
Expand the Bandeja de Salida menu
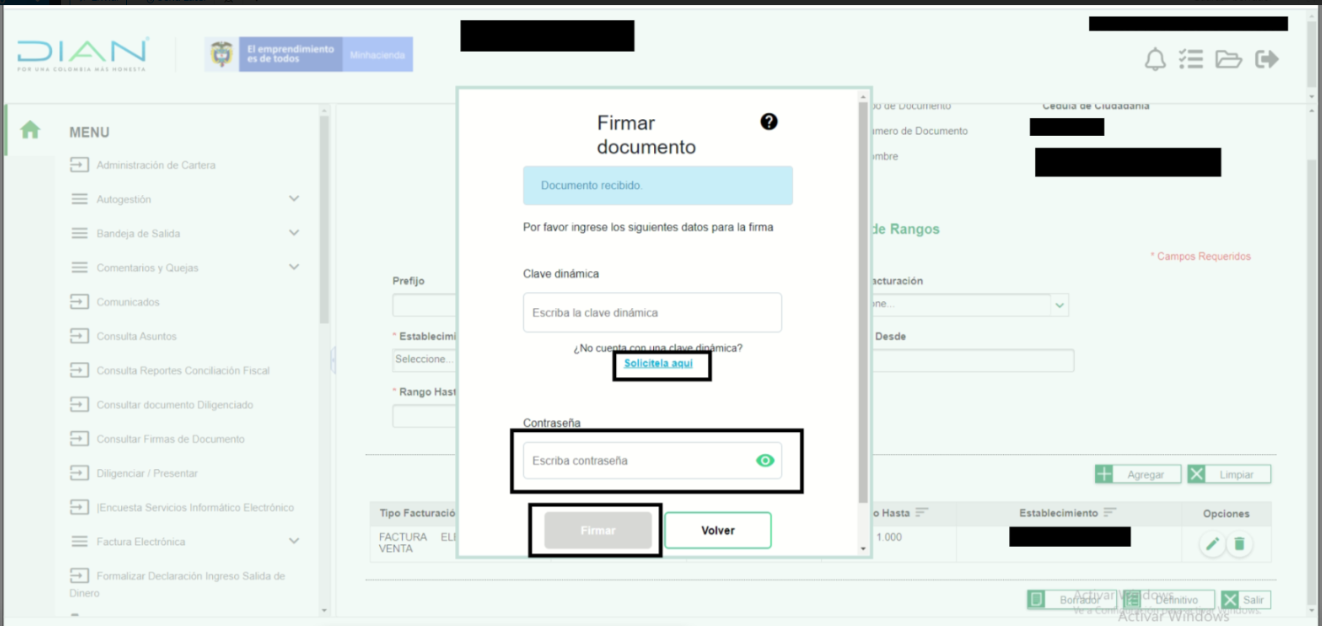click(x=294, y=233)
